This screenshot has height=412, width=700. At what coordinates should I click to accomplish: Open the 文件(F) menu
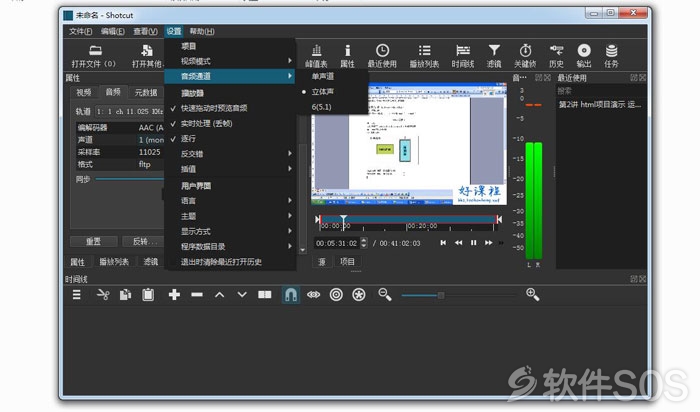tap(80, 31)
